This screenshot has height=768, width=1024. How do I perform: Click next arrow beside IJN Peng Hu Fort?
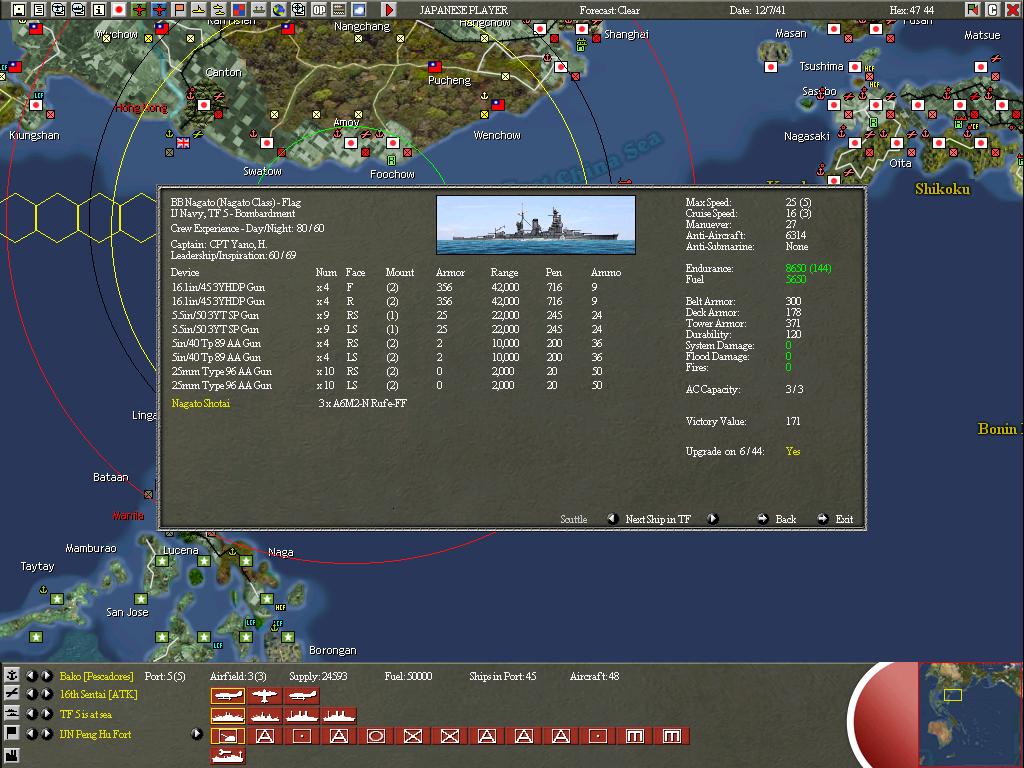46,733
